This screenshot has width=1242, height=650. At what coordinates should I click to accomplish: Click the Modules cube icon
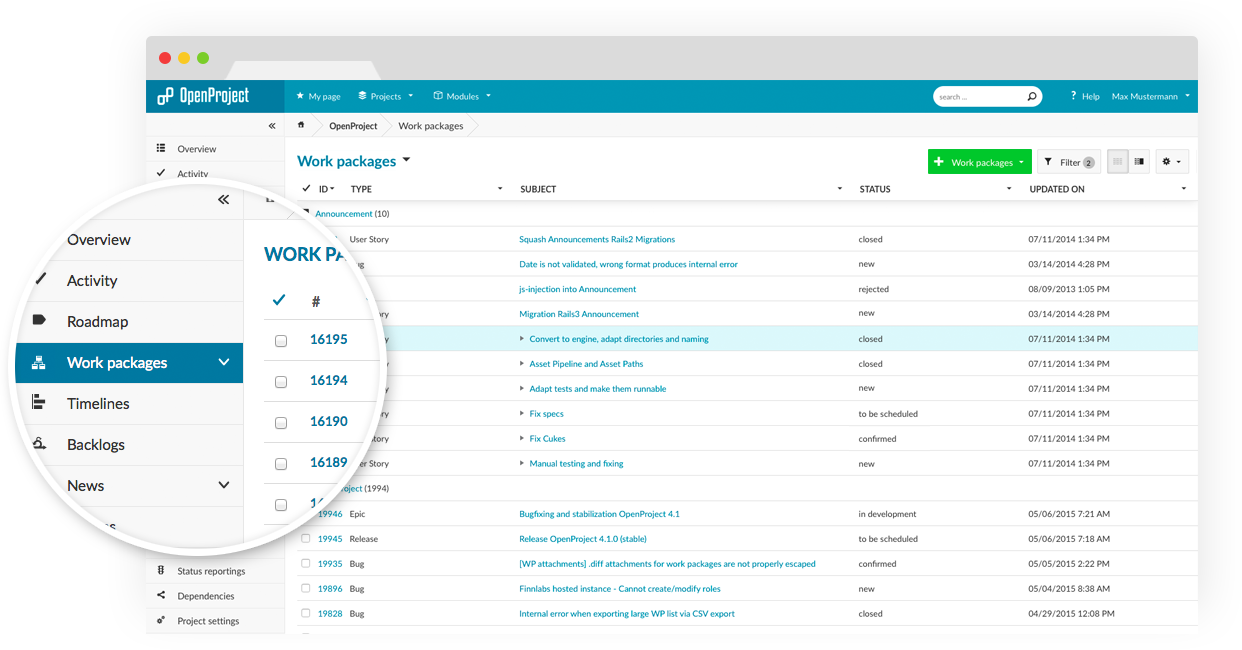tap(438, 96)
